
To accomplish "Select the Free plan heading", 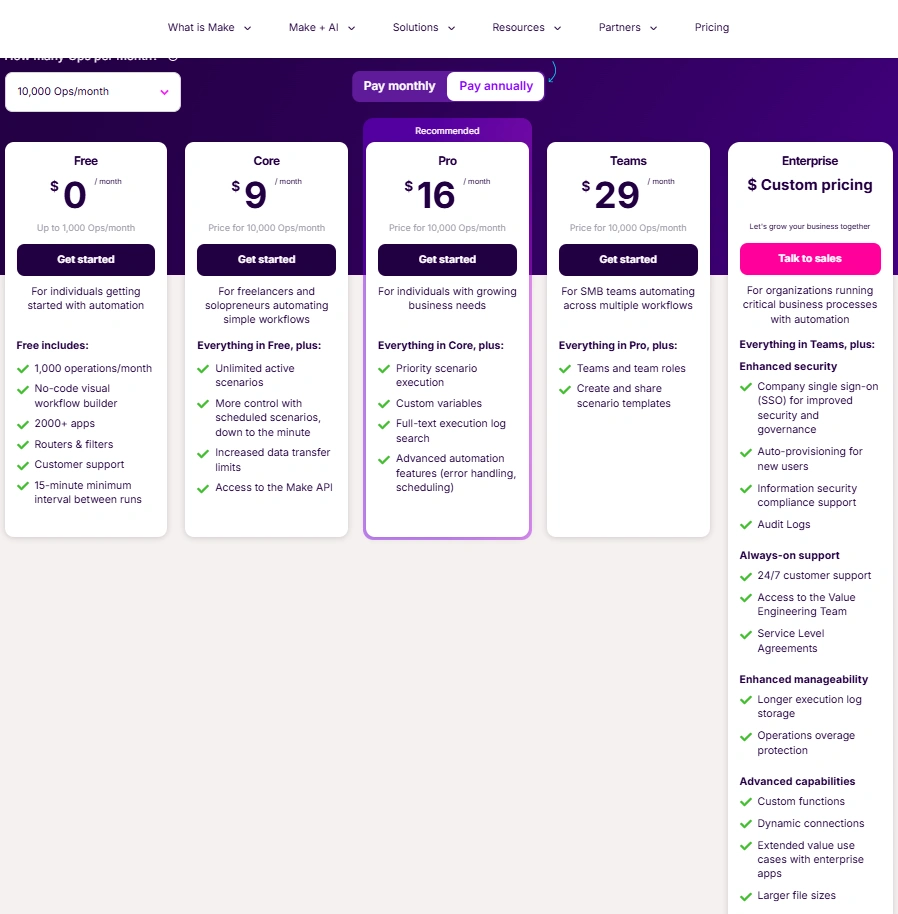I will [x=86, y=161].
